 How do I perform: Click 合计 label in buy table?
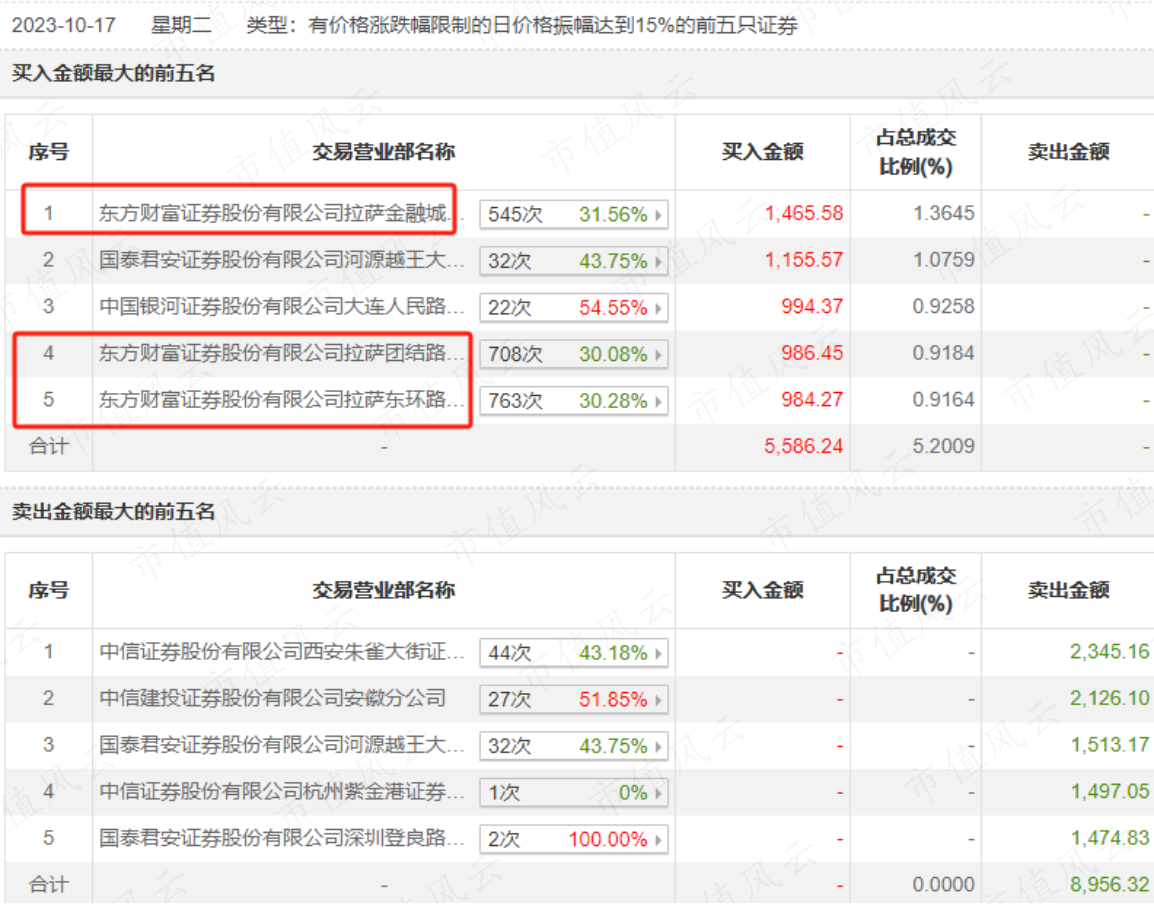[49, 446]
